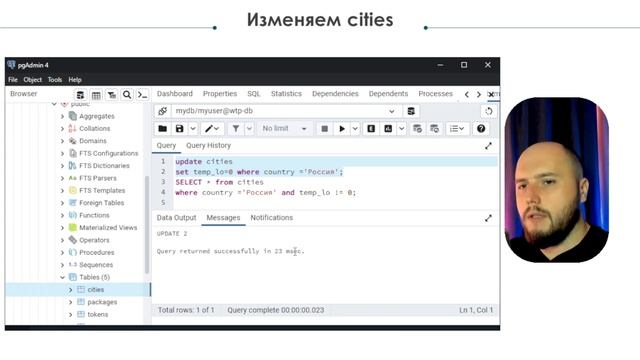Click the View Data table icon in Browser

click(96, 95)
